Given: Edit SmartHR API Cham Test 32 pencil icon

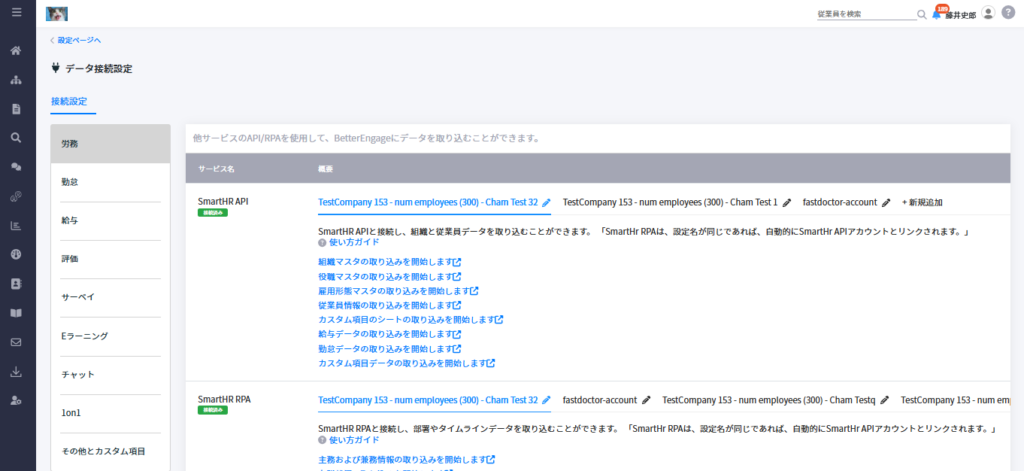Looking at the screenshot, I should [547, 203].
